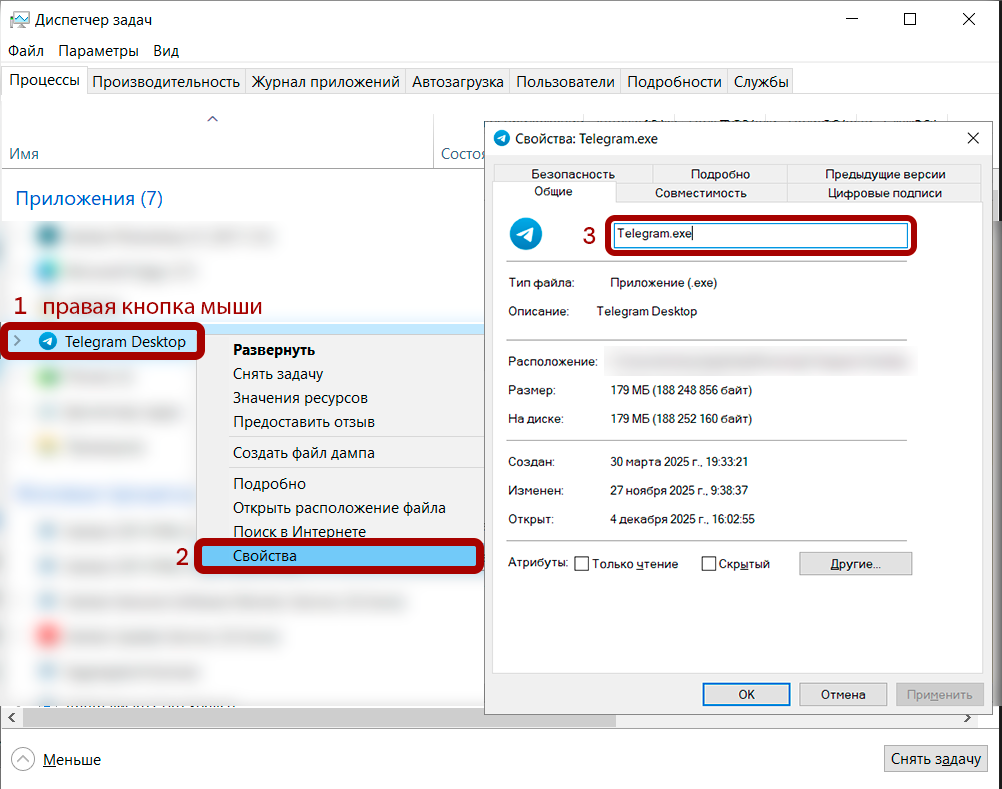
Task: Open the Безопасность tab in Properties
Action: (573, 174)
